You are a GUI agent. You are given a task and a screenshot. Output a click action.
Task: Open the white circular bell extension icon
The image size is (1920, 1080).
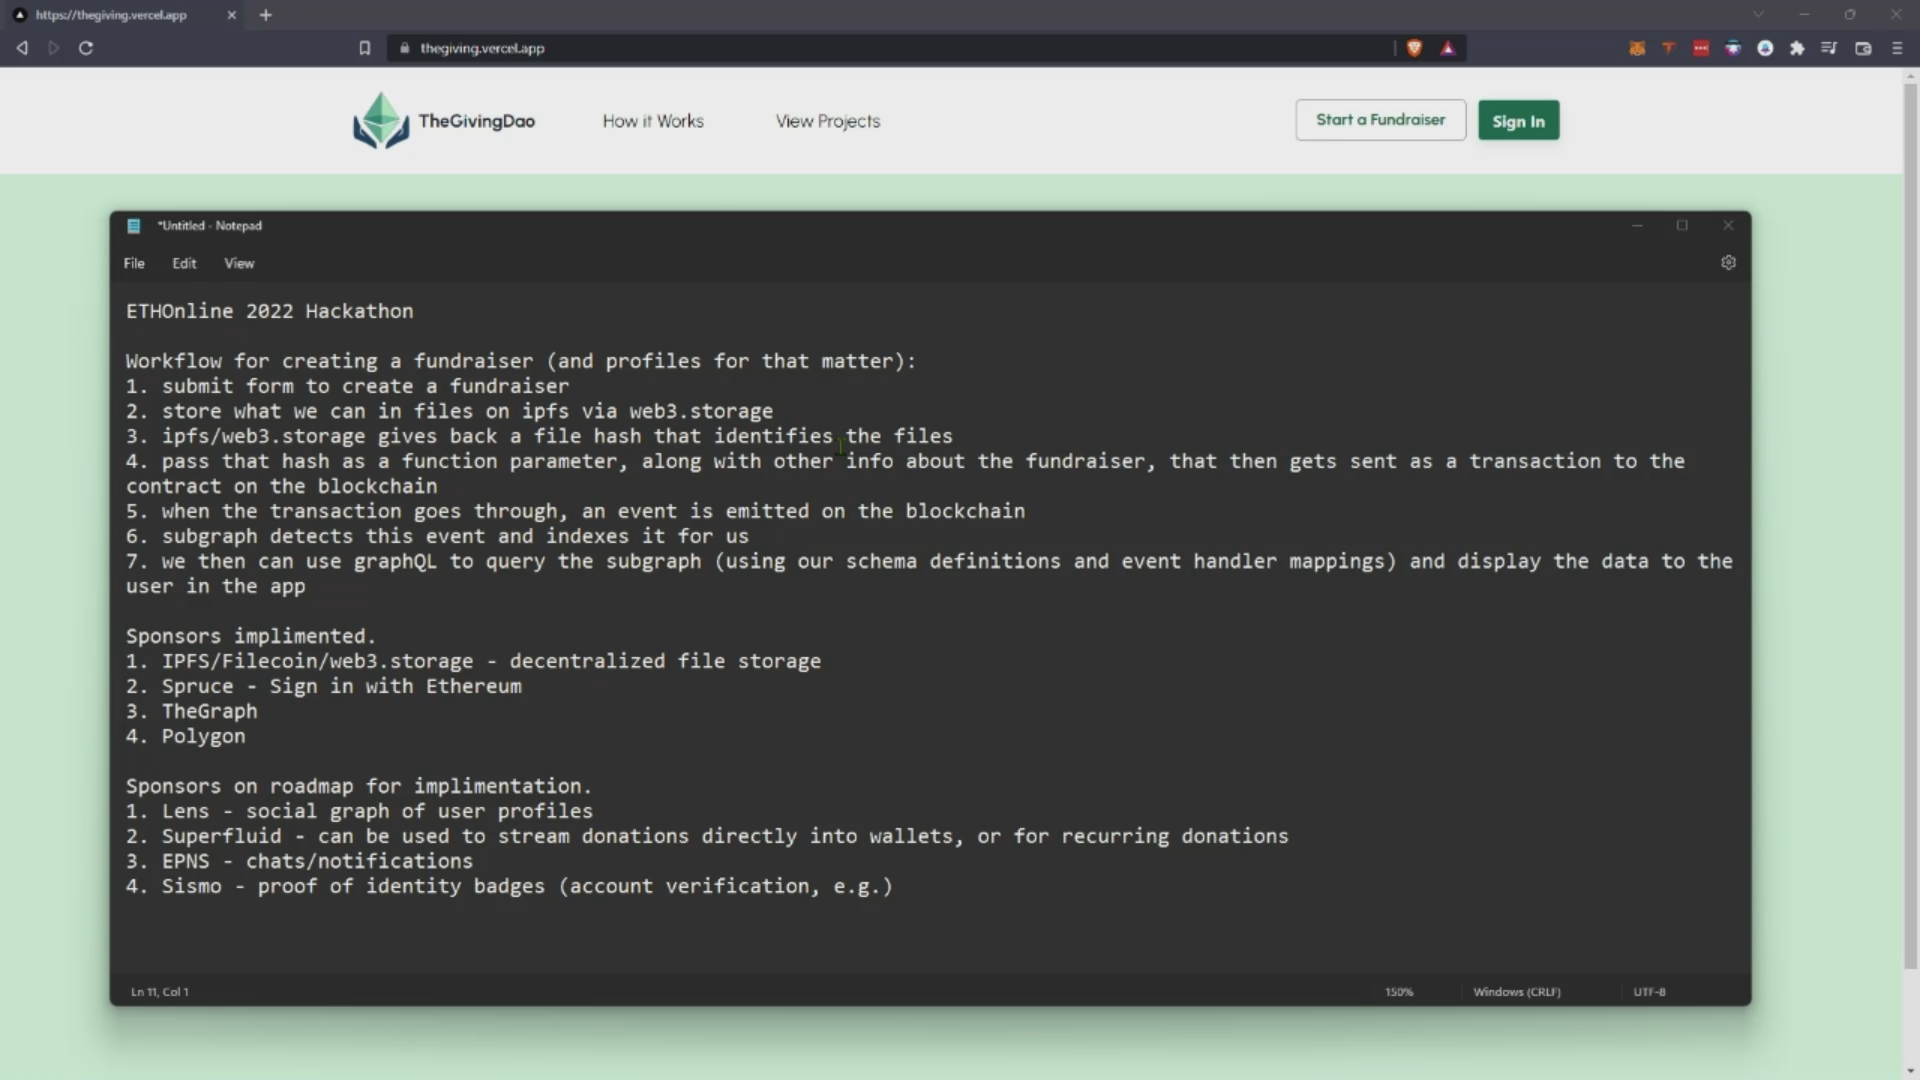pos(1765,48)
